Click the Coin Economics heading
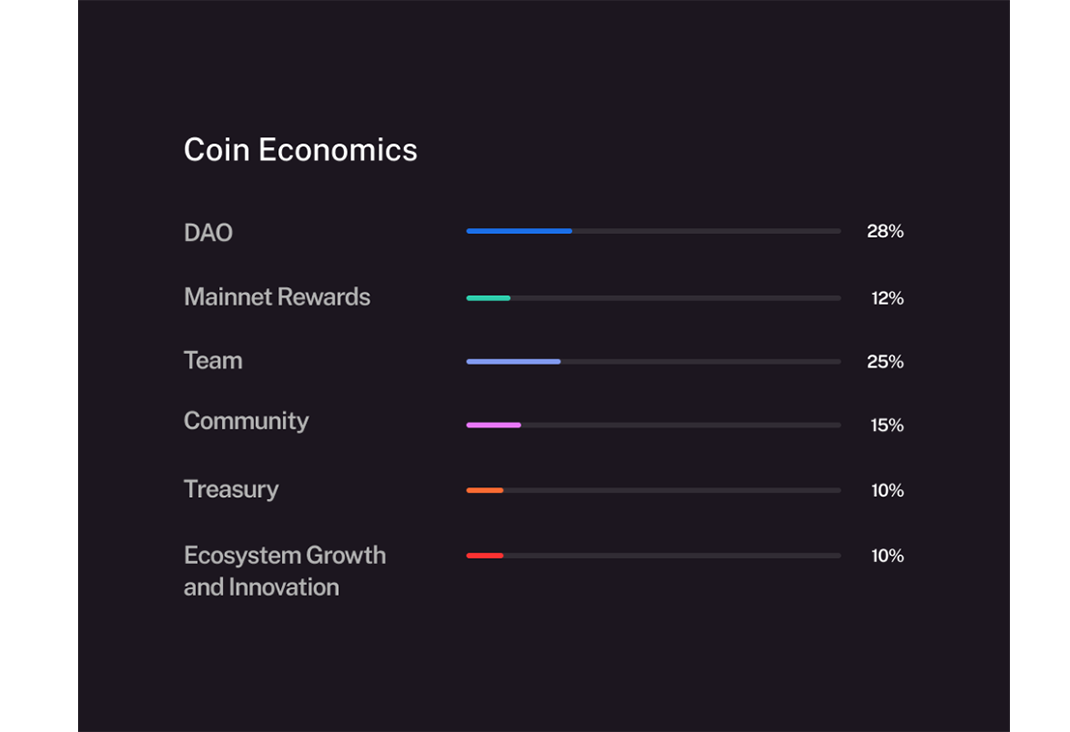The width and height of the screenshot is (1070, 732). [x=300, y=150]
